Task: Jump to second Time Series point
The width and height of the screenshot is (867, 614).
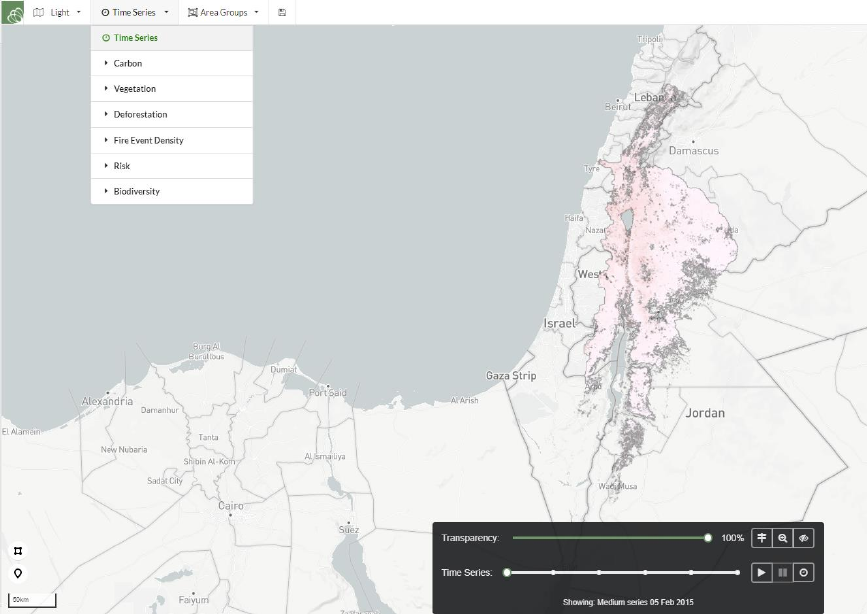Action: coord(553,573)
